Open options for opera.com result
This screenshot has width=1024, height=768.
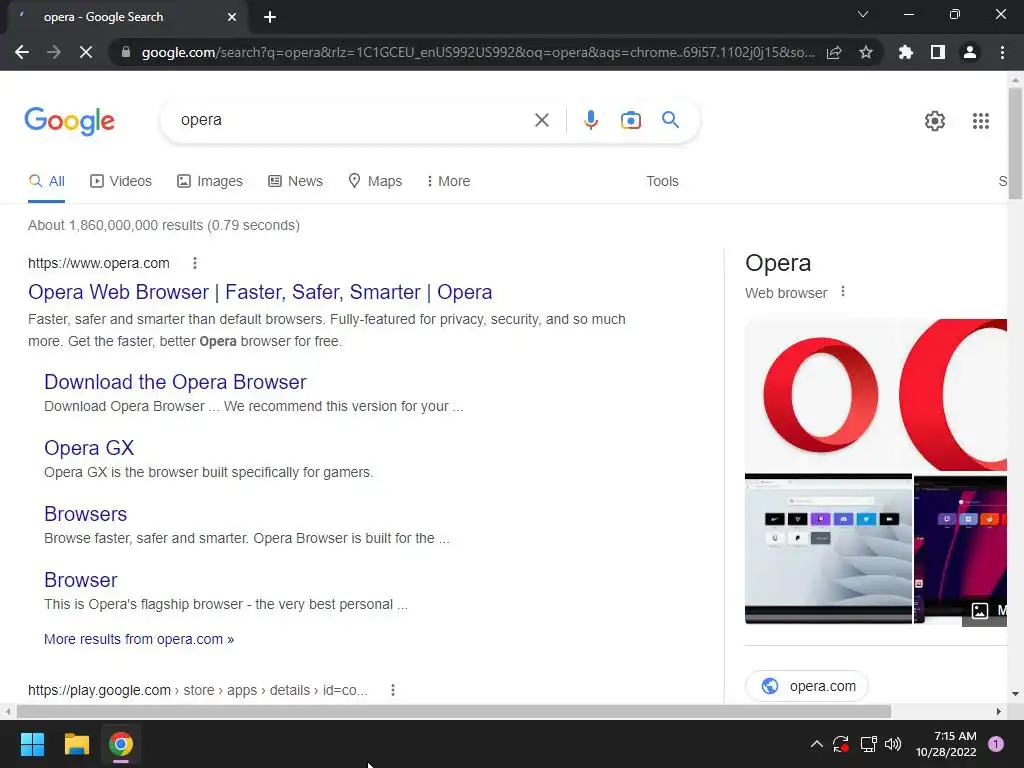(x=195, y=263)
